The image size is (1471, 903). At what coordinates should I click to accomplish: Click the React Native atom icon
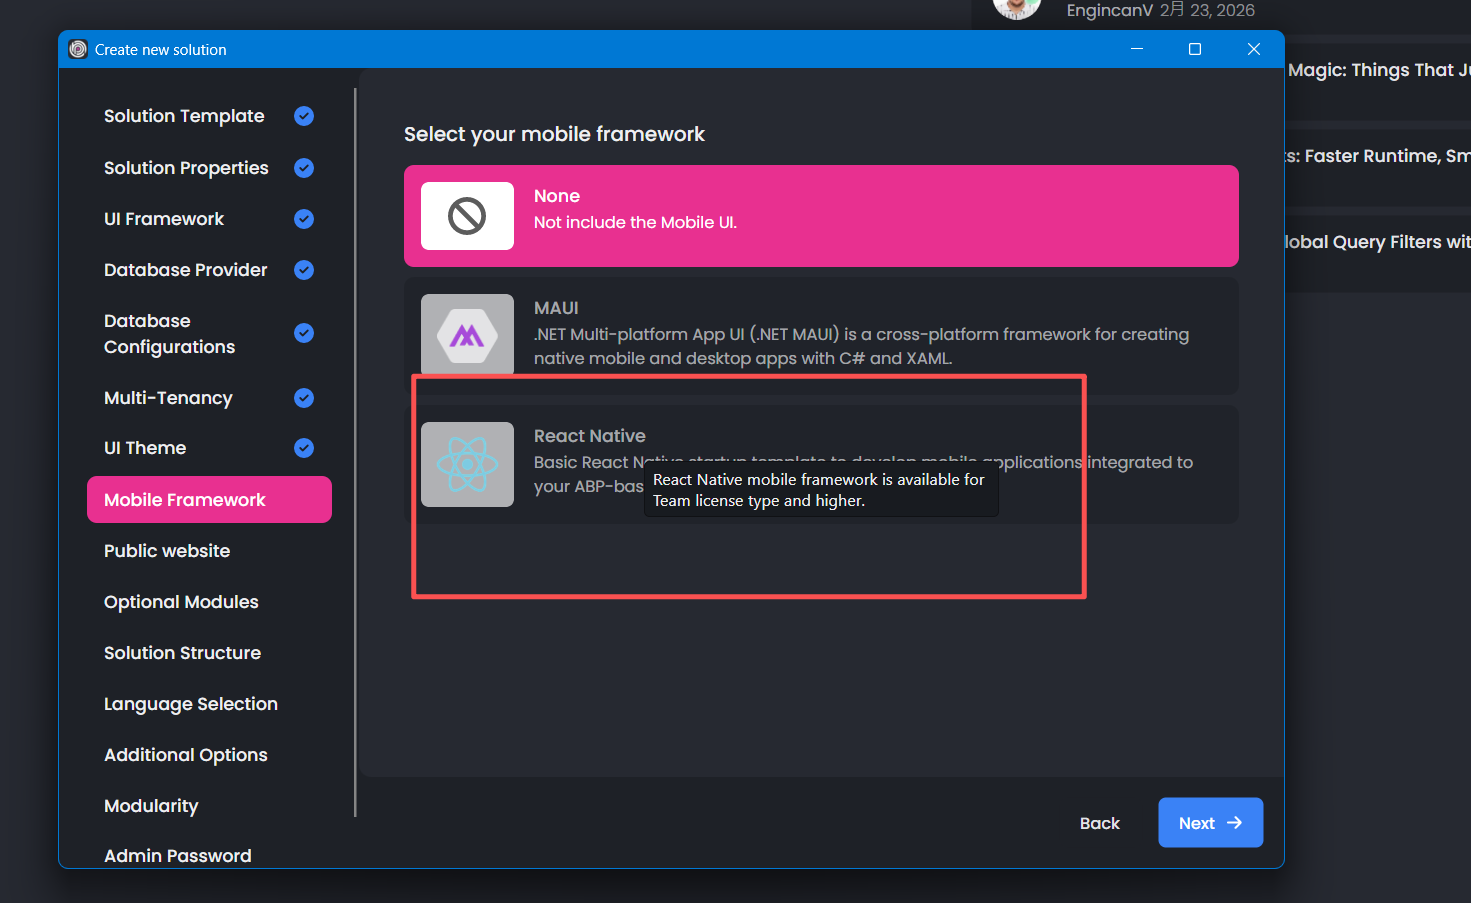[467, 464]
